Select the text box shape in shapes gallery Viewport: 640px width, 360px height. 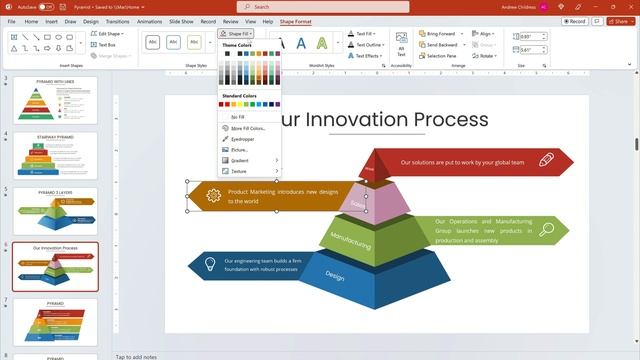14,37
